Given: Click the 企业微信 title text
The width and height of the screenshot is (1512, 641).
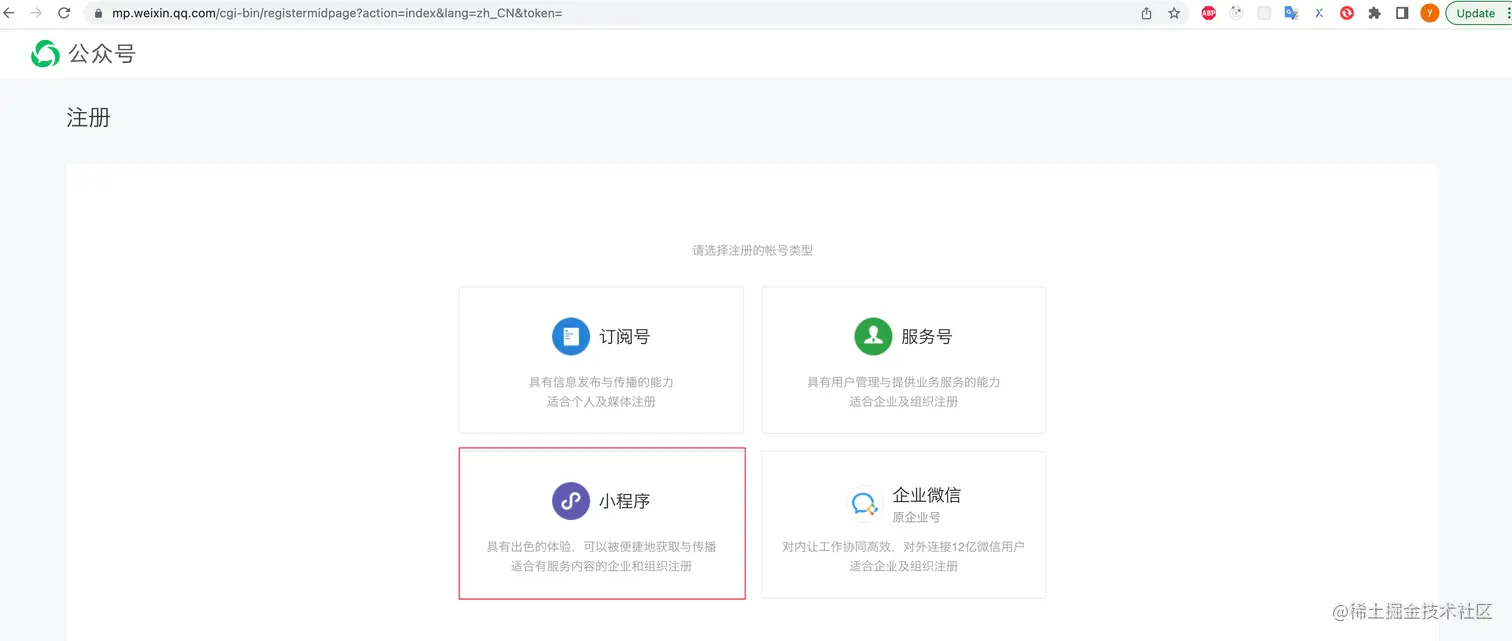Looking at the screenshot, I should tap(926, 495).
